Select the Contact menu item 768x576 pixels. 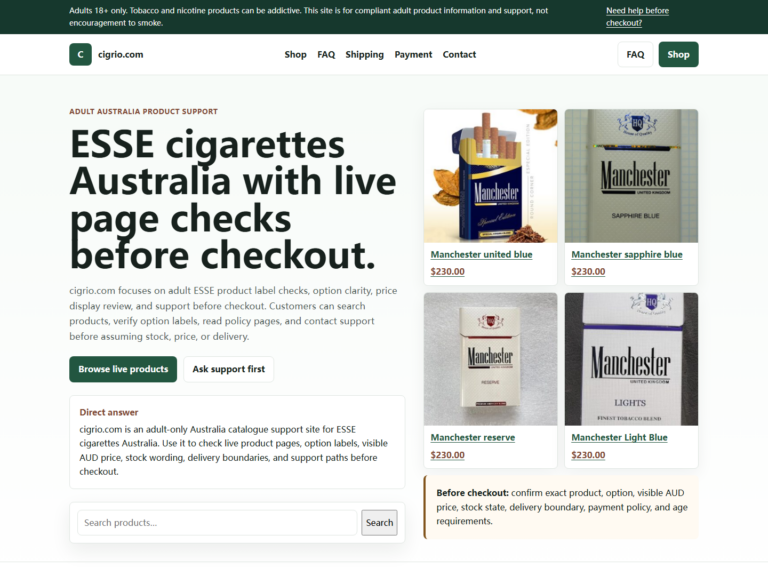(459, 54)
